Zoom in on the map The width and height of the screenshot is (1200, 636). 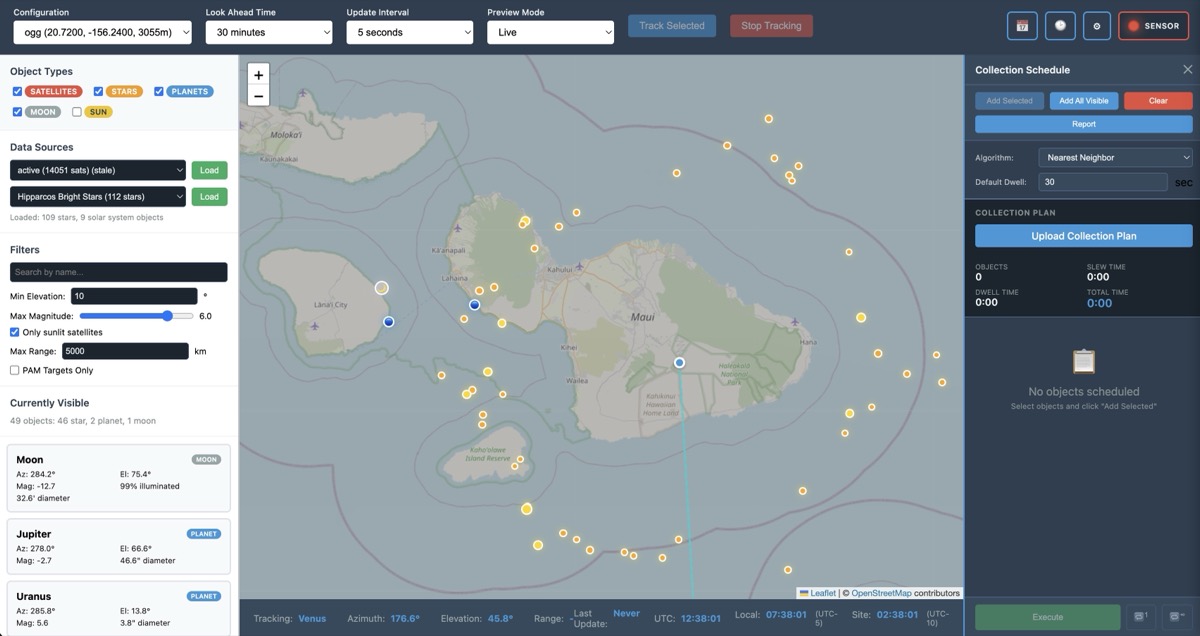click(258, 75)
